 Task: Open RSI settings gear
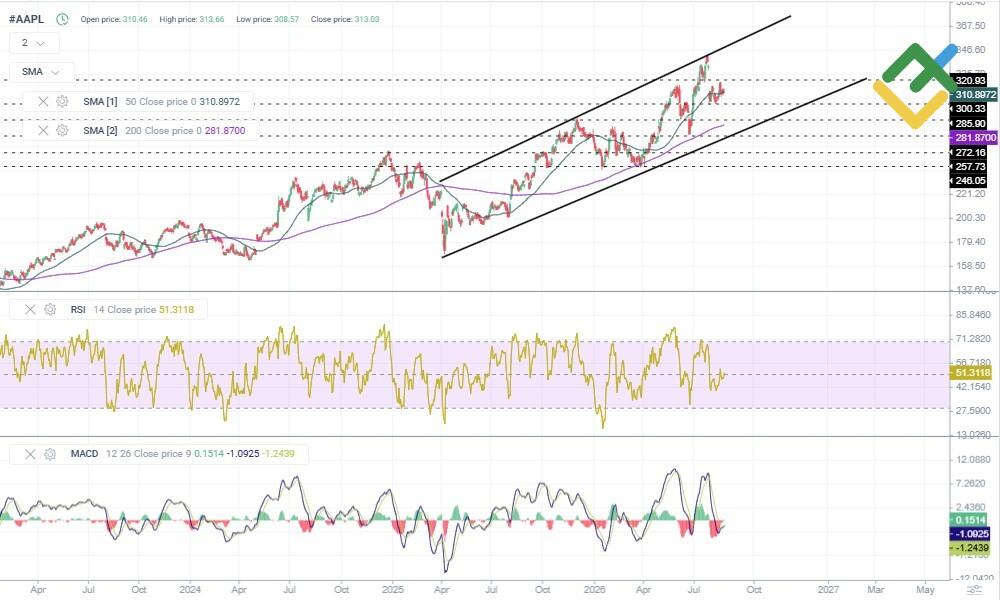pos(50,309)
